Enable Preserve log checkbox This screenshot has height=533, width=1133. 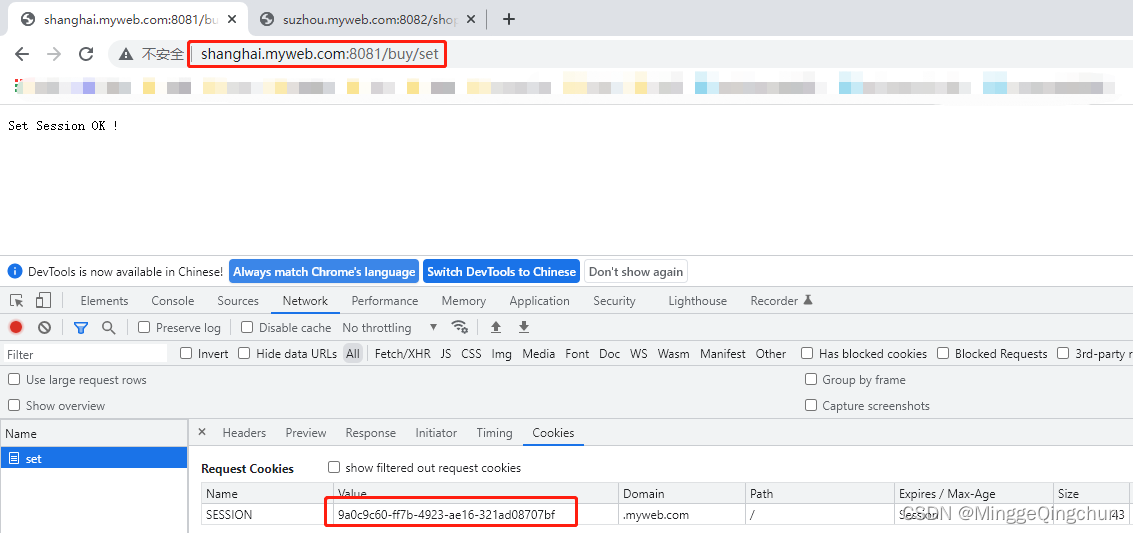tap(144, 327)
